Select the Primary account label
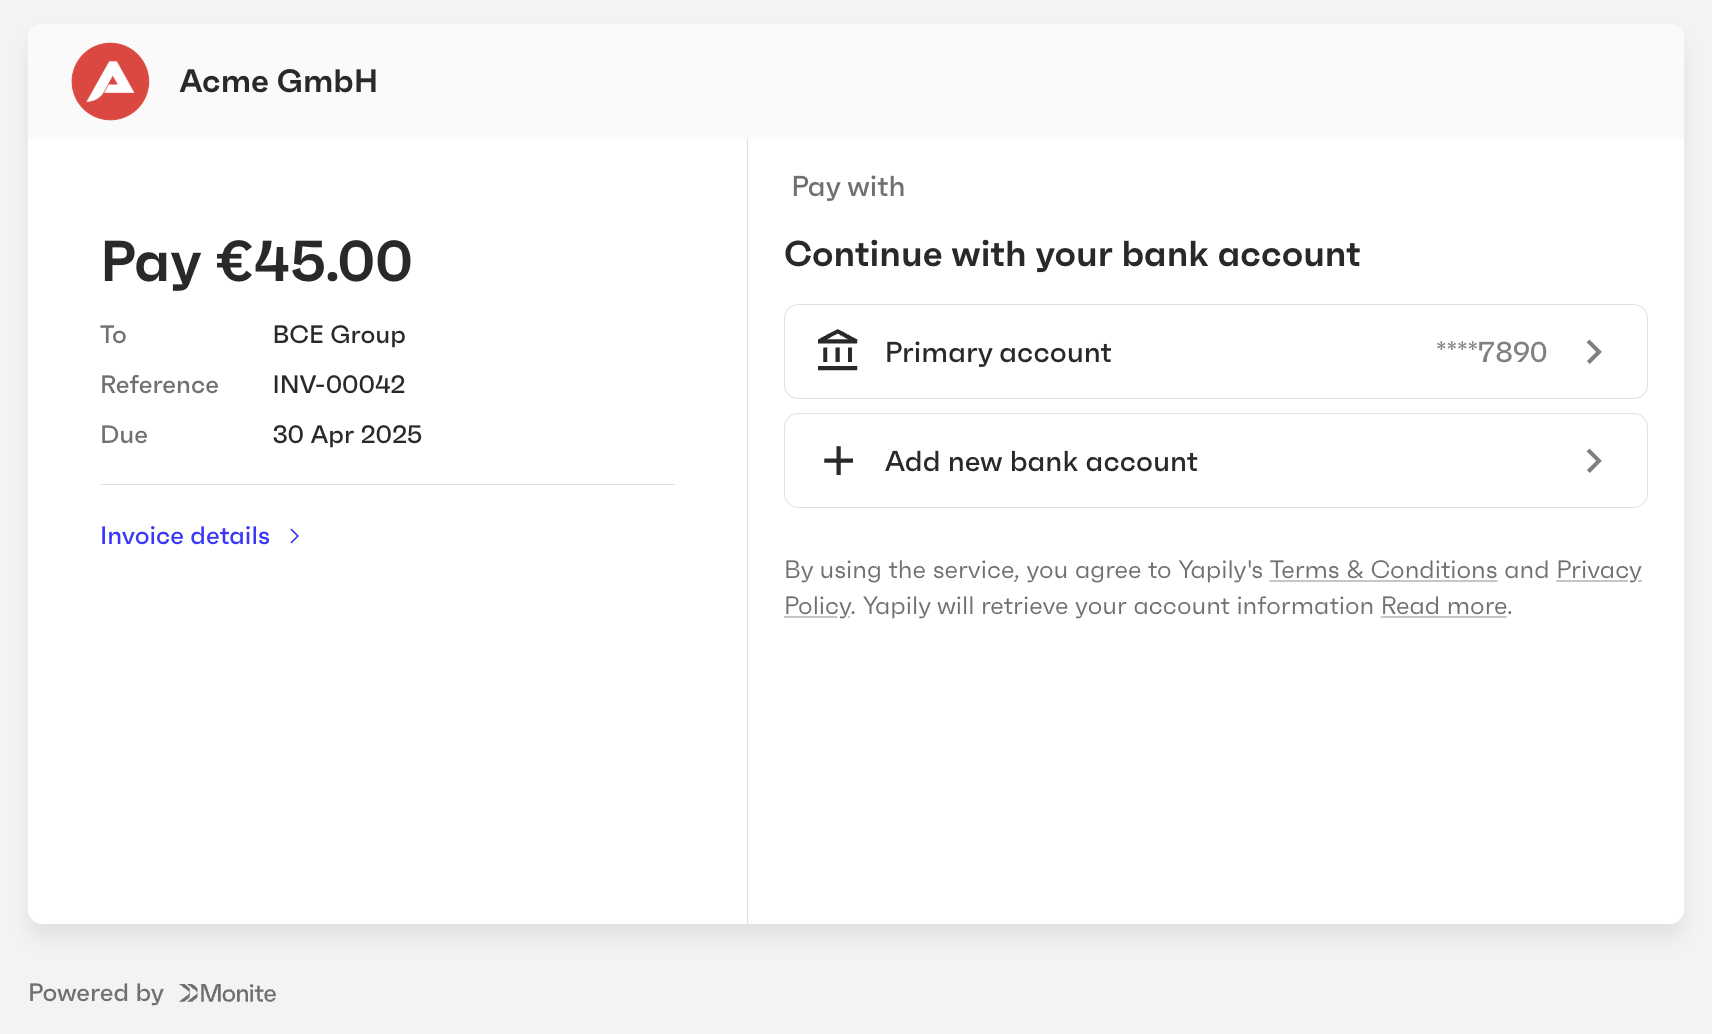 [x=997, y=353]
